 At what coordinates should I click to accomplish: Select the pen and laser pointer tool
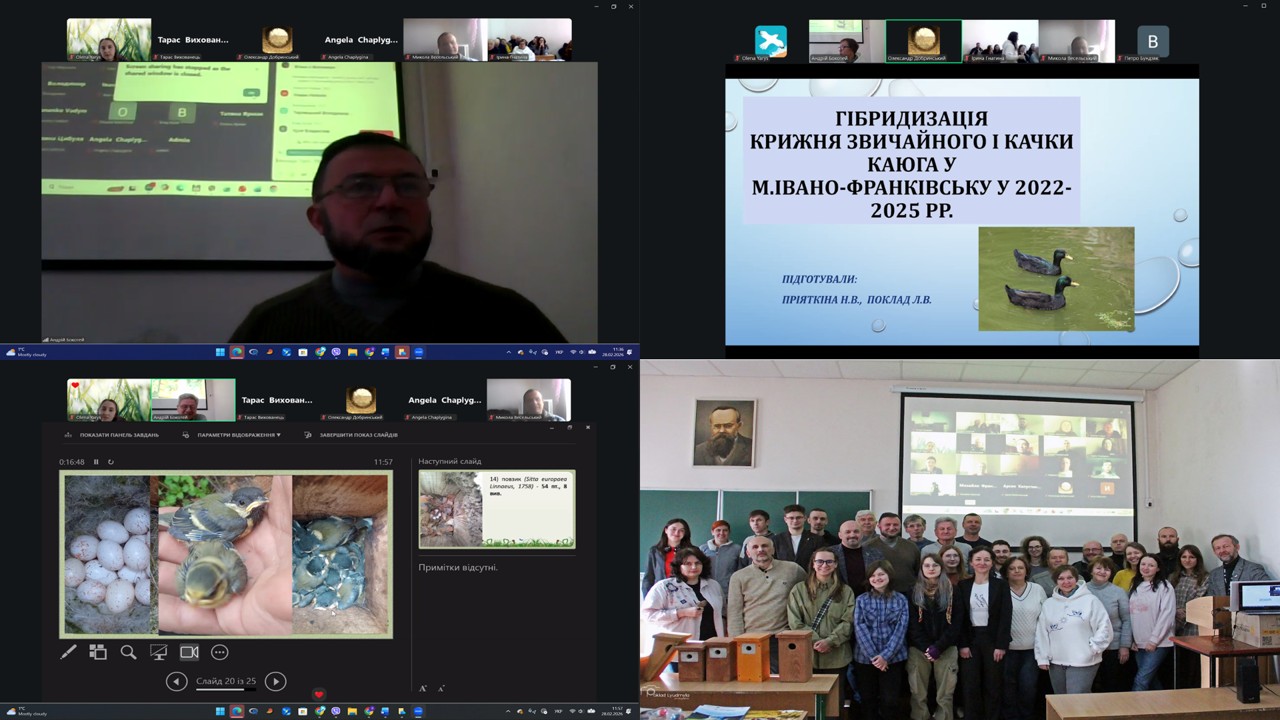68,652
